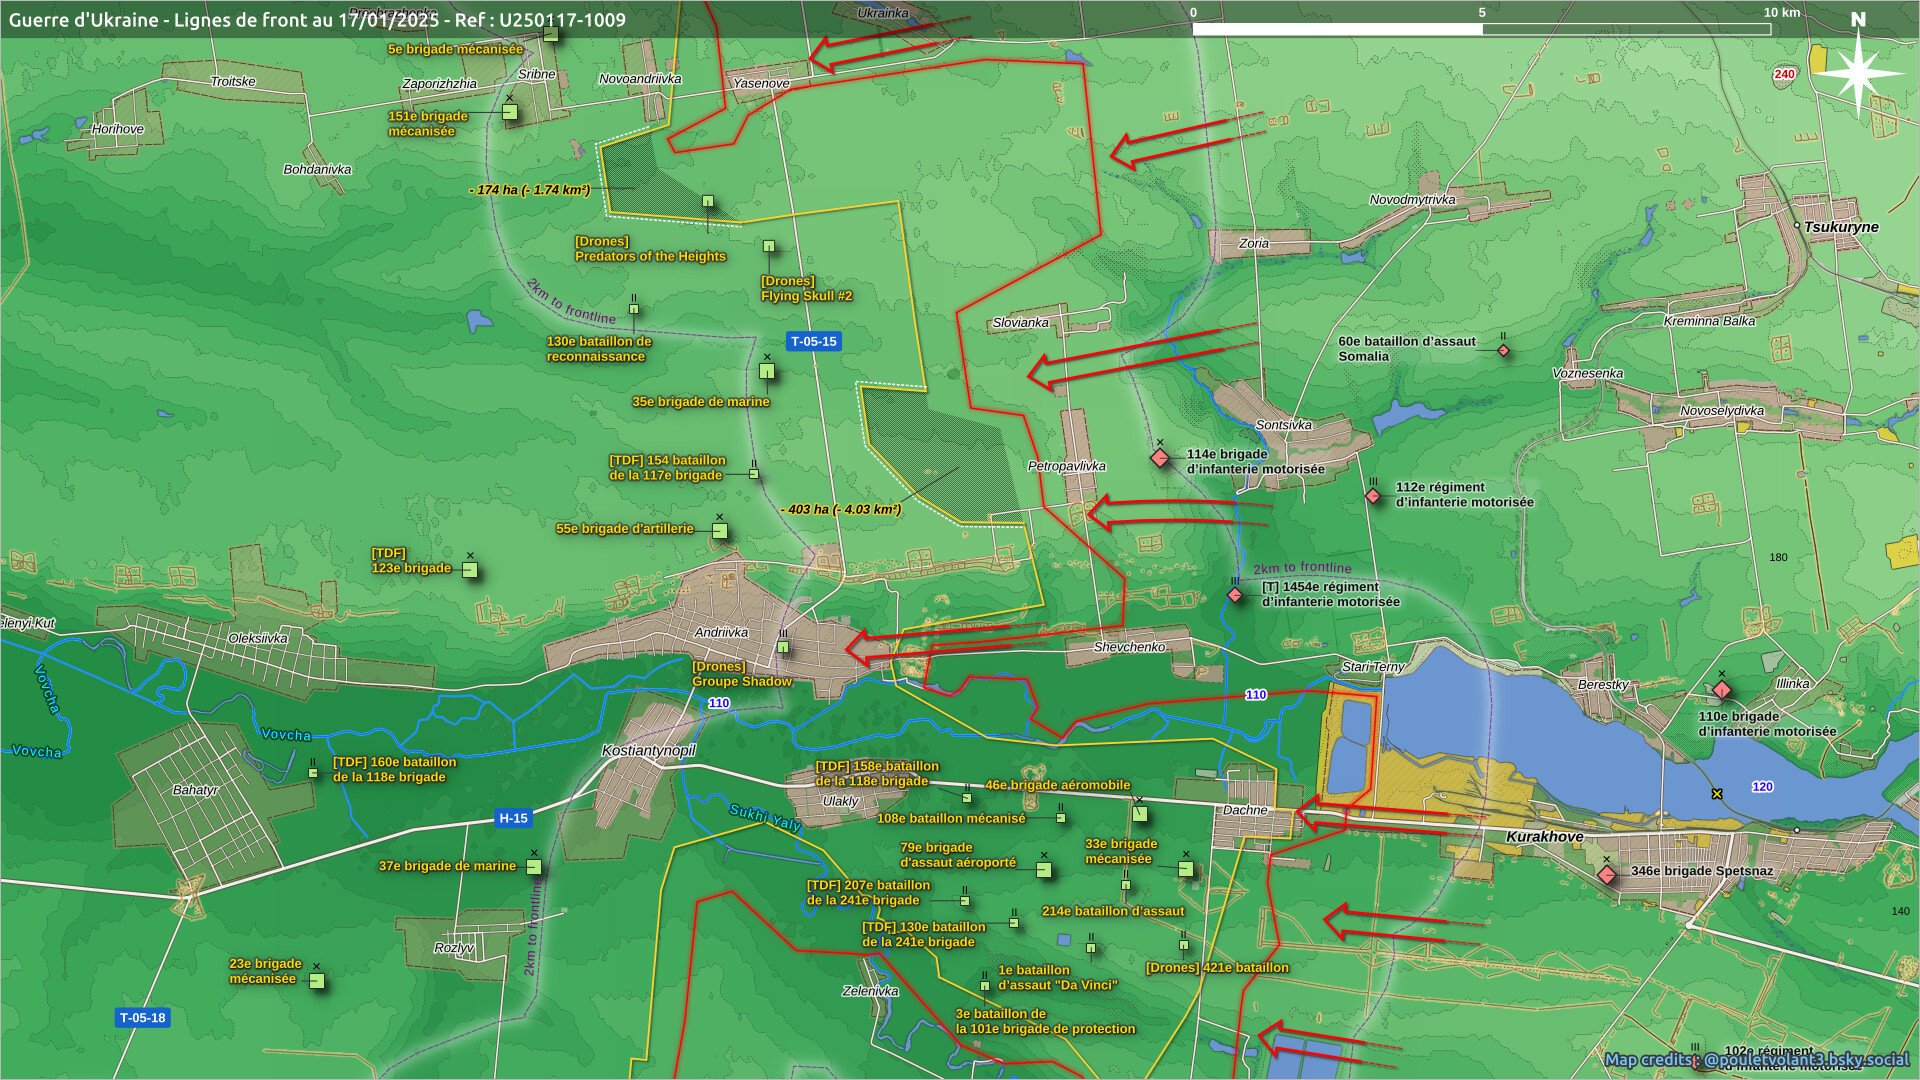Click the red 240 route shield
This screenshot has width=1920, height=1080.
pos(1784,74)
